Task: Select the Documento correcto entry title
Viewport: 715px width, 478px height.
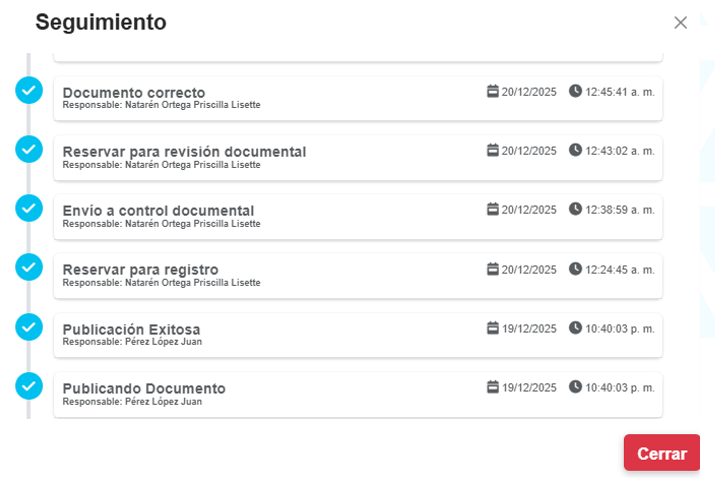Action: point(134,92)
